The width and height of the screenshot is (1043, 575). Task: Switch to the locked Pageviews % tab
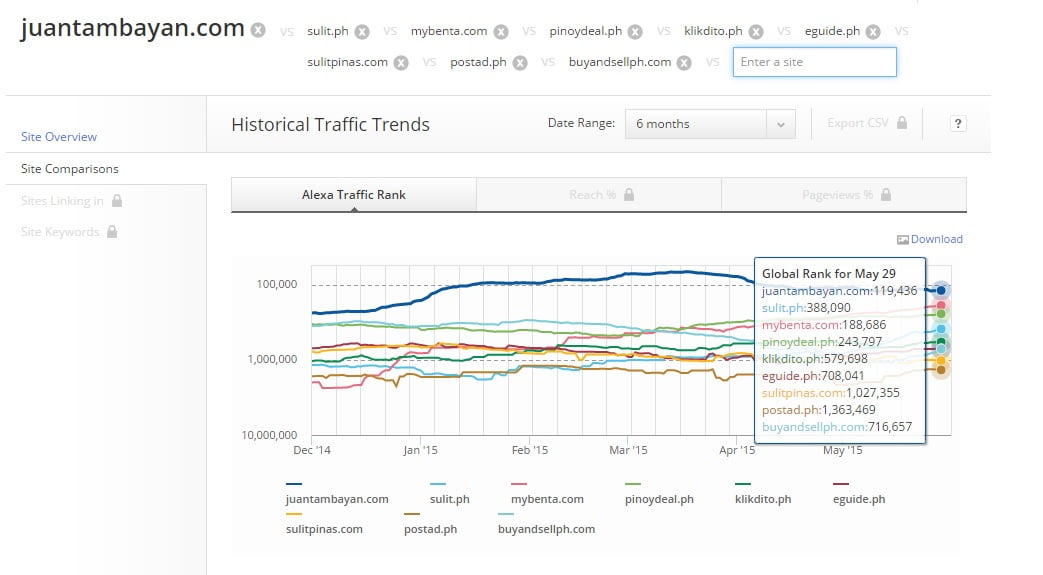click(843, 195)
